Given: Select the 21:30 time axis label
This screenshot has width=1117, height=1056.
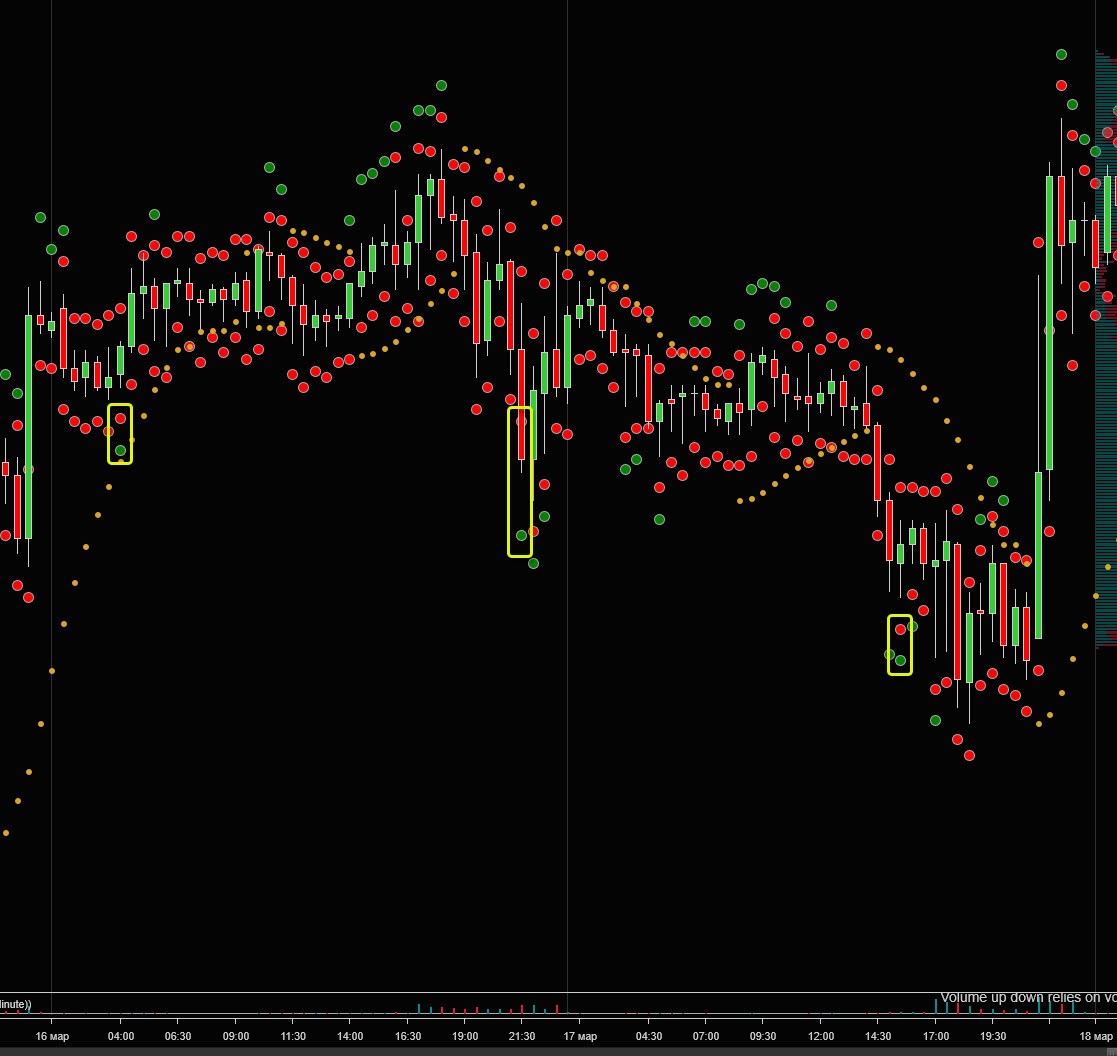Looking at the screenshot, I should 521,1036.
